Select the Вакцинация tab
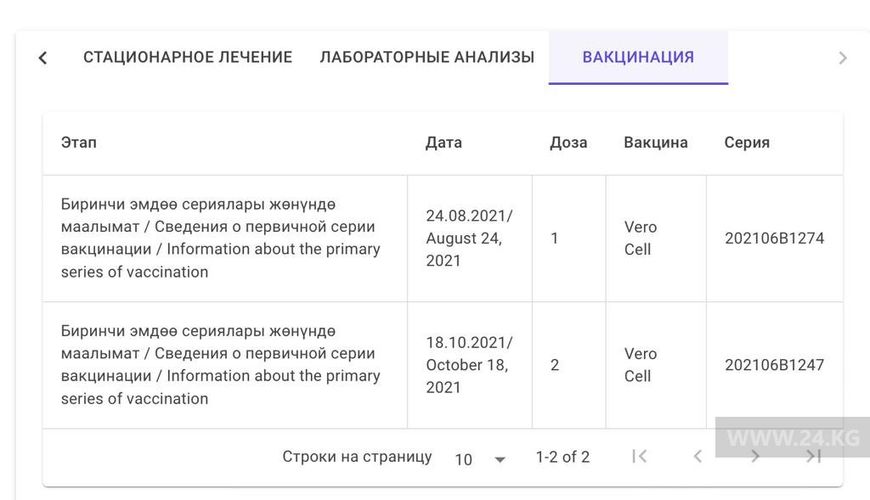Viewport: 870px width, 500px height. click(638, 57)
